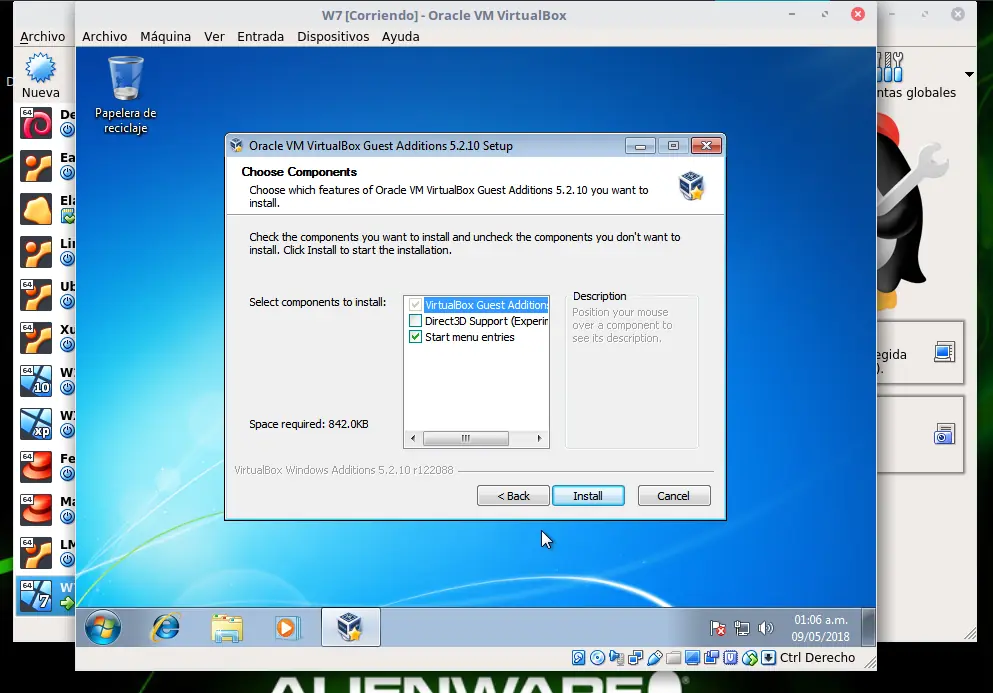Image resolution: width=993 pixels, height=693 pixels.
Task: Launch Internet Explorer from the taskbar
Action: pos(165,627)
